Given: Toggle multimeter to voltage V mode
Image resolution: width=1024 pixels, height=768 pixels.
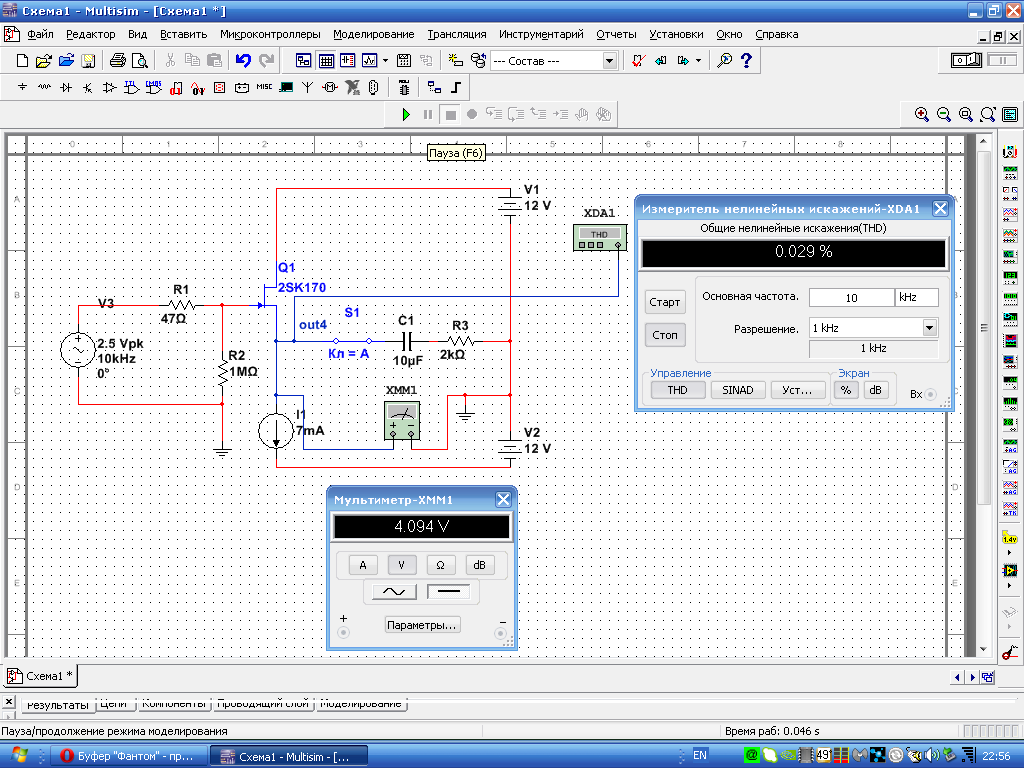Looking at the screenshot, I should click(x=402, y=565).
